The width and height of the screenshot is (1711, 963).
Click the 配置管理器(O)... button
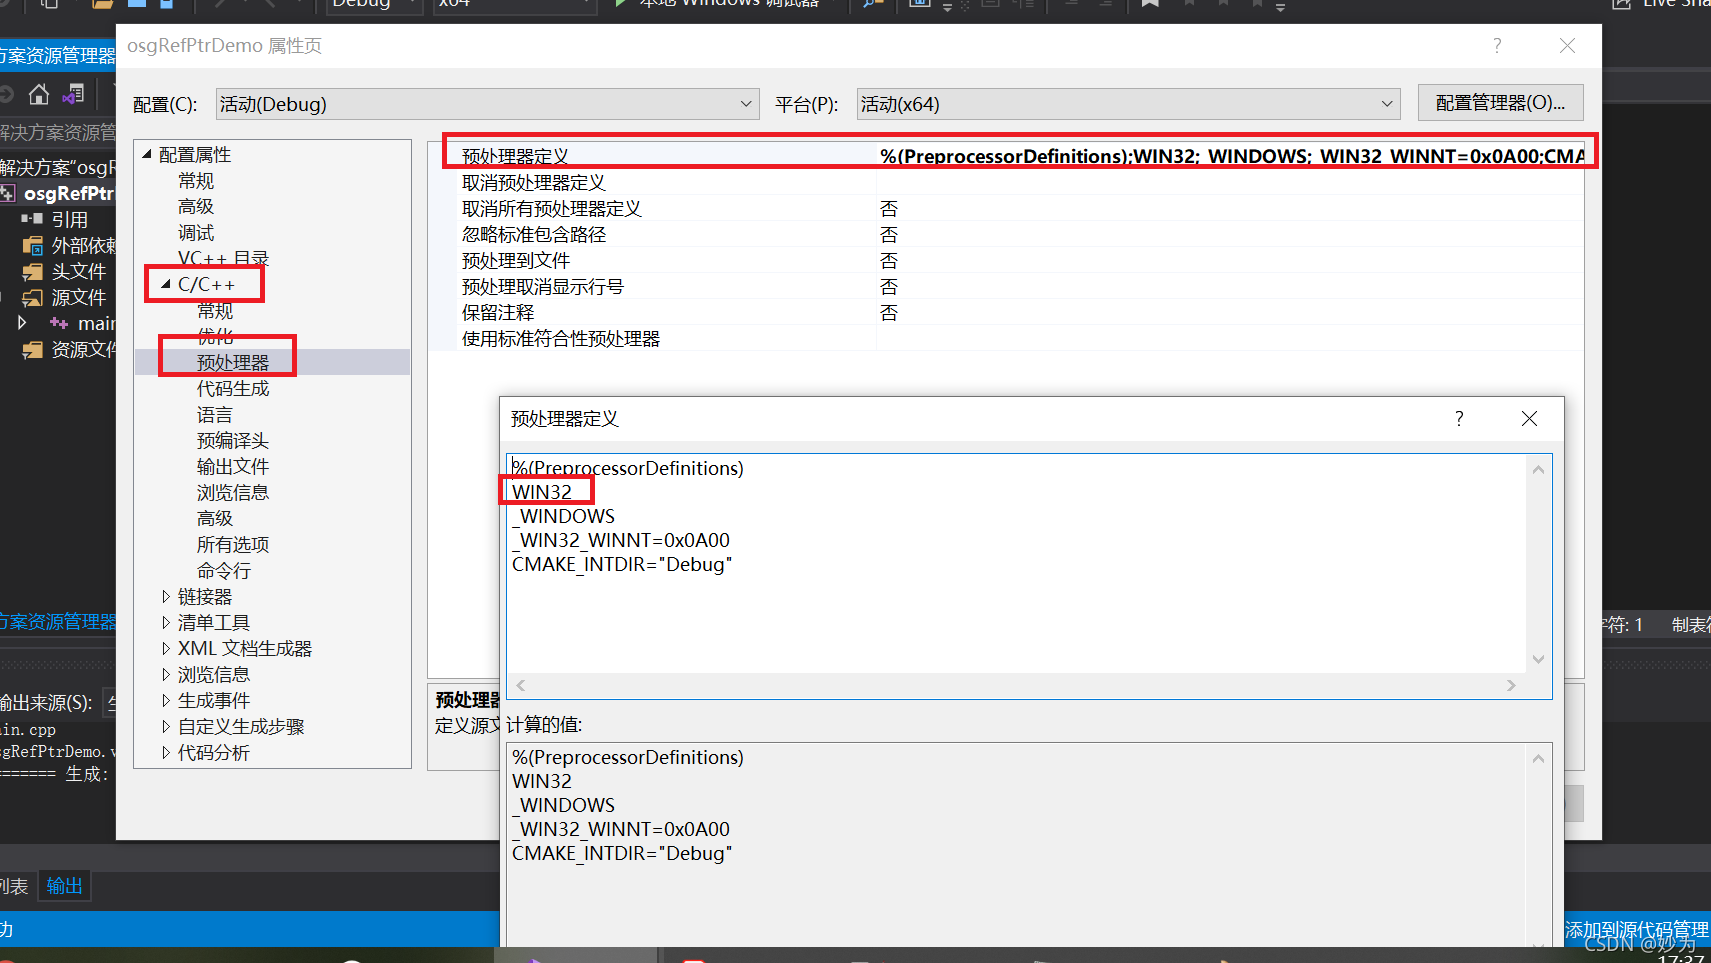(x=1500, y=103)
